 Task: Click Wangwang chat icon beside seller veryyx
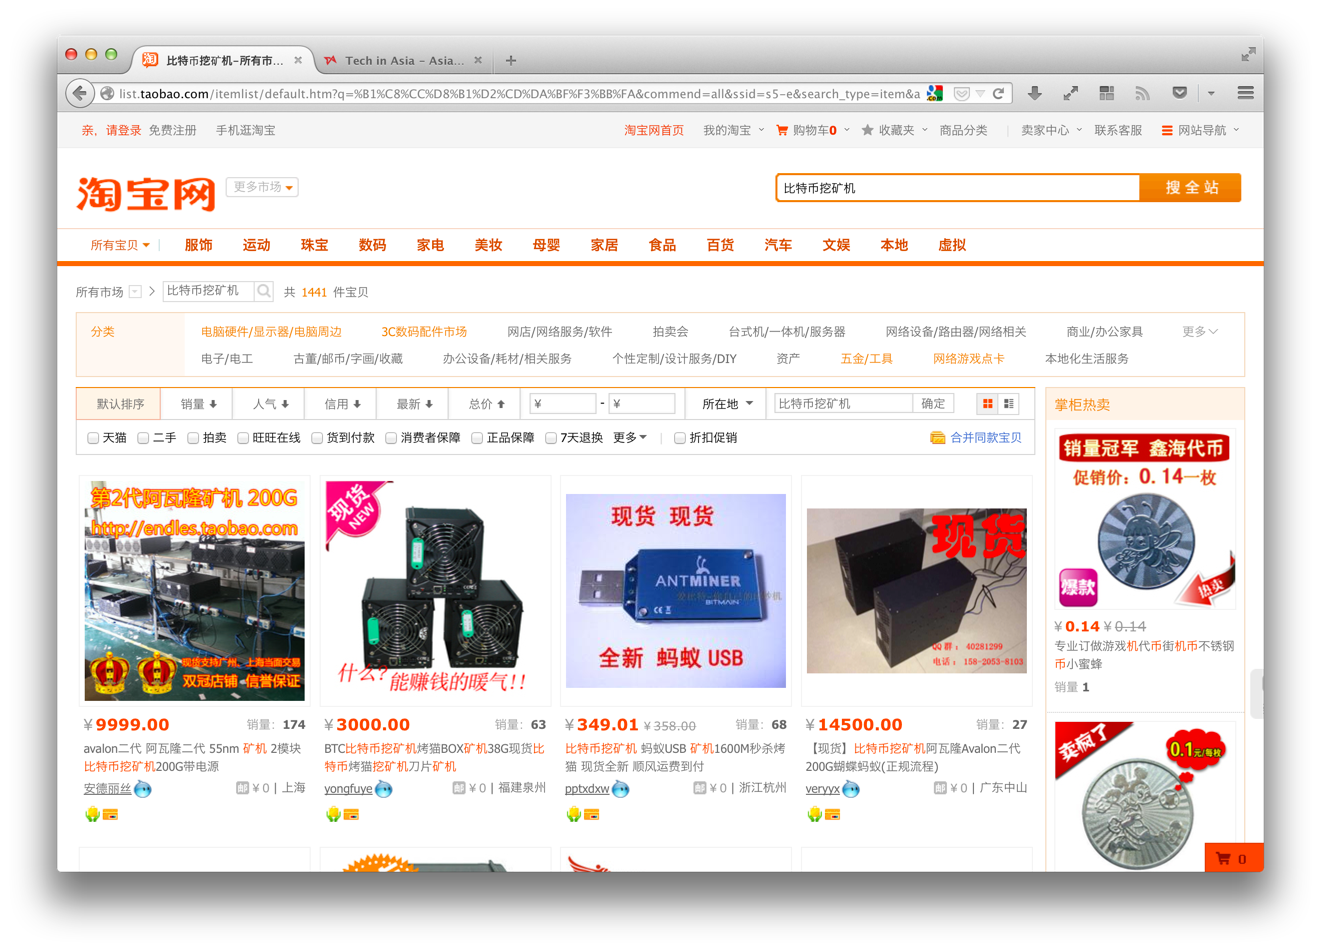point(851,789)
